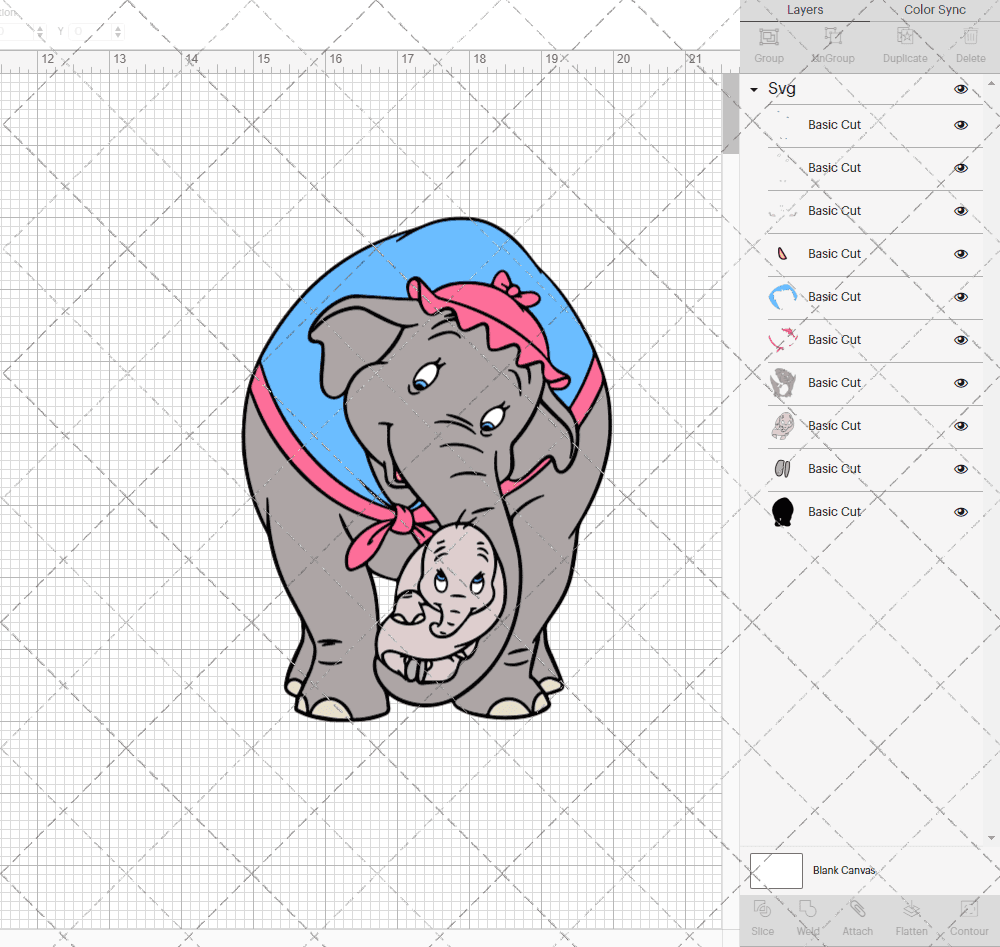
Task: Click the Y position stepper arrows
Action: [118, 31]
